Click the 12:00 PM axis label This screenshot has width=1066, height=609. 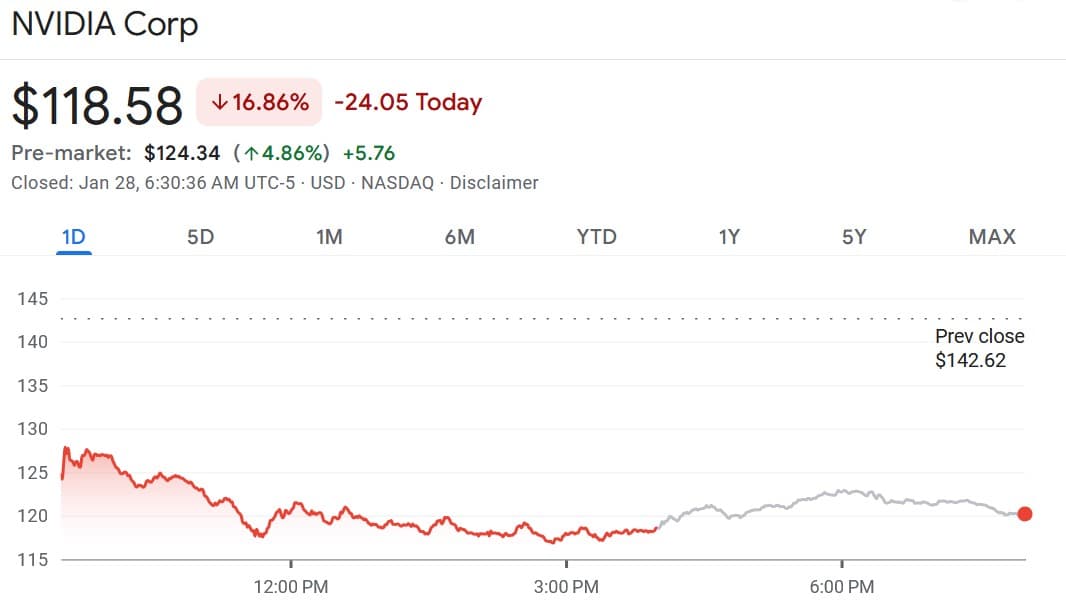click(290, 587)
